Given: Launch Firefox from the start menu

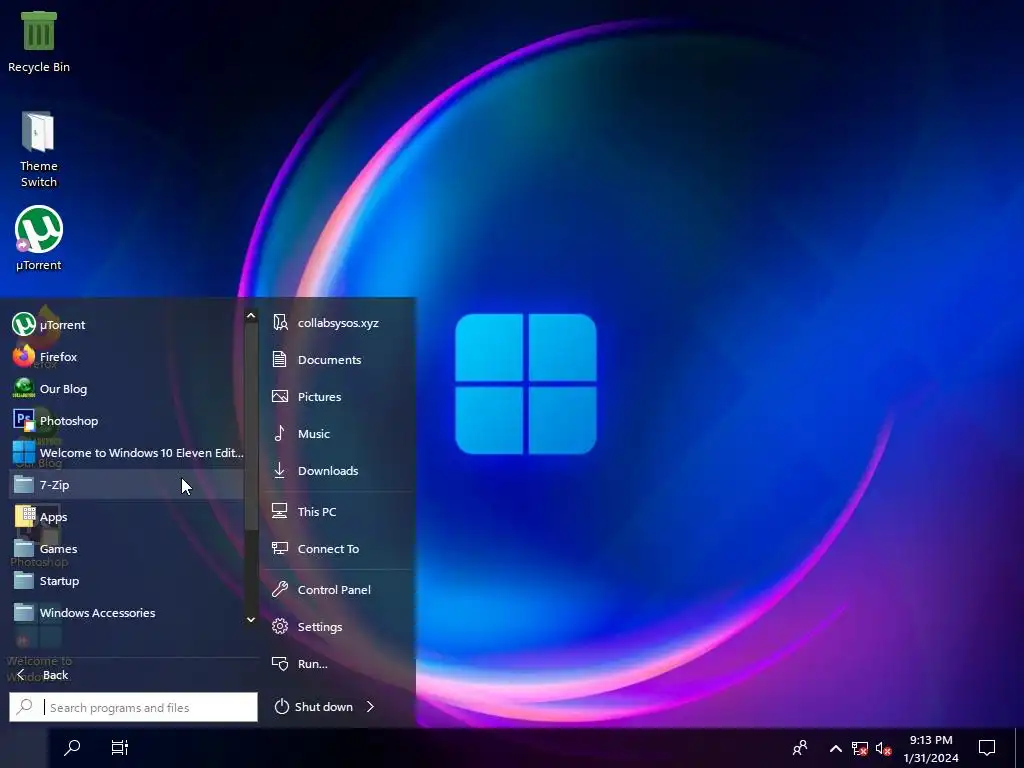Looking at the screenshot, I should click(126, 357).
